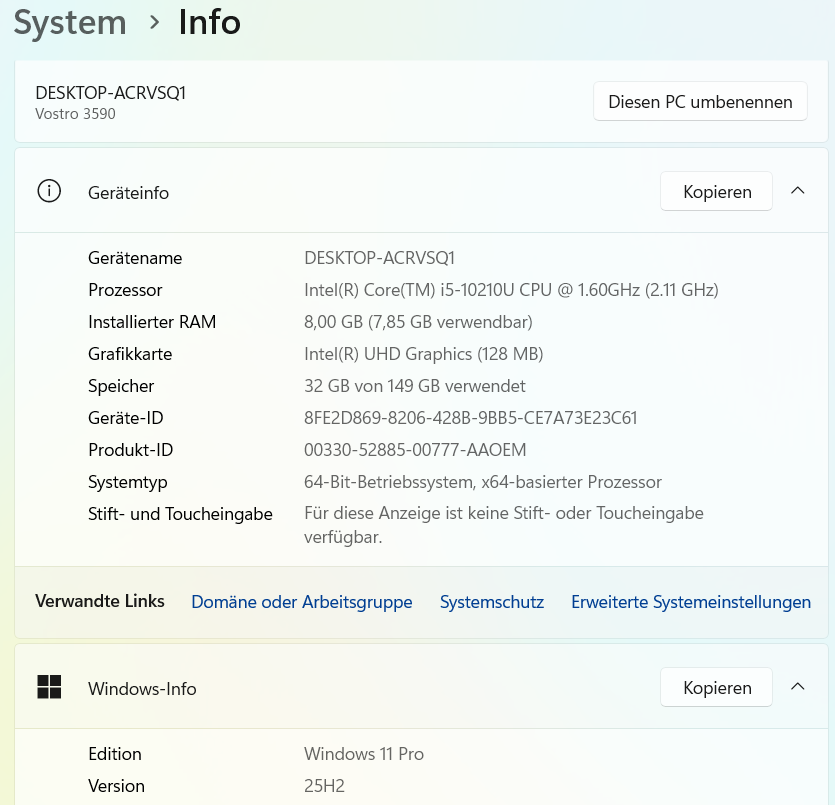
Task: Open Domäne oder Arbeitsgruppe link
Action: [x=301, y=602]
